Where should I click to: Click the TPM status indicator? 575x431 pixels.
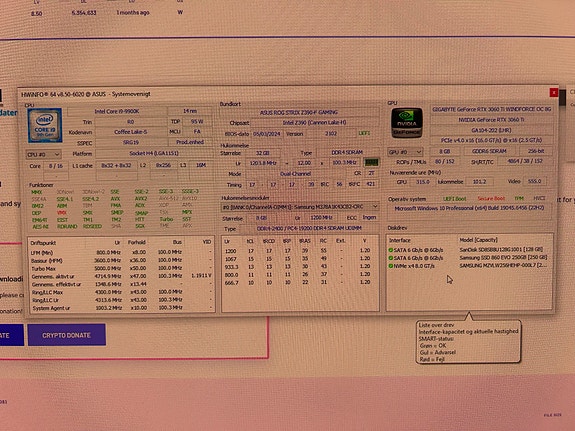pyautogui.click(x=519, y=198)
